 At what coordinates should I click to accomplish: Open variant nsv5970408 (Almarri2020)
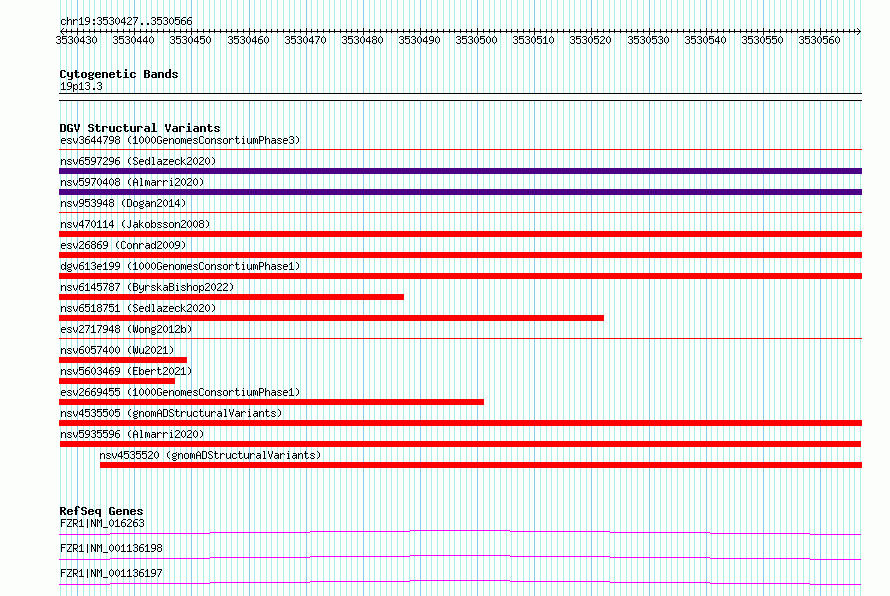coord(132,182)
